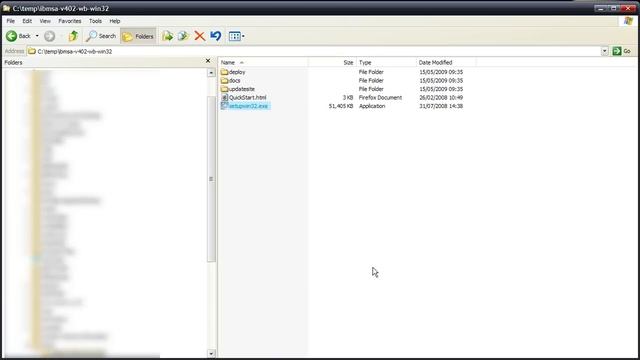Click the Copy To folder icon
This screenshot has height=360, width=640.
click(x=183, y=36)
